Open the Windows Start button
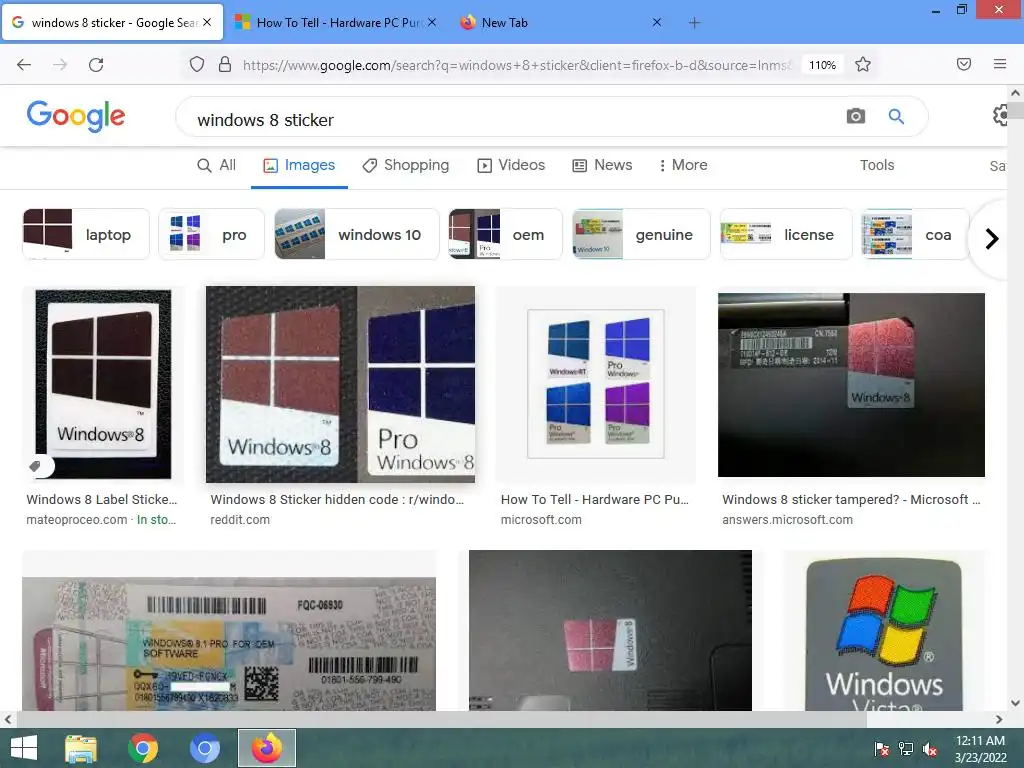The image size is (1024, 768). click(24, 748)
